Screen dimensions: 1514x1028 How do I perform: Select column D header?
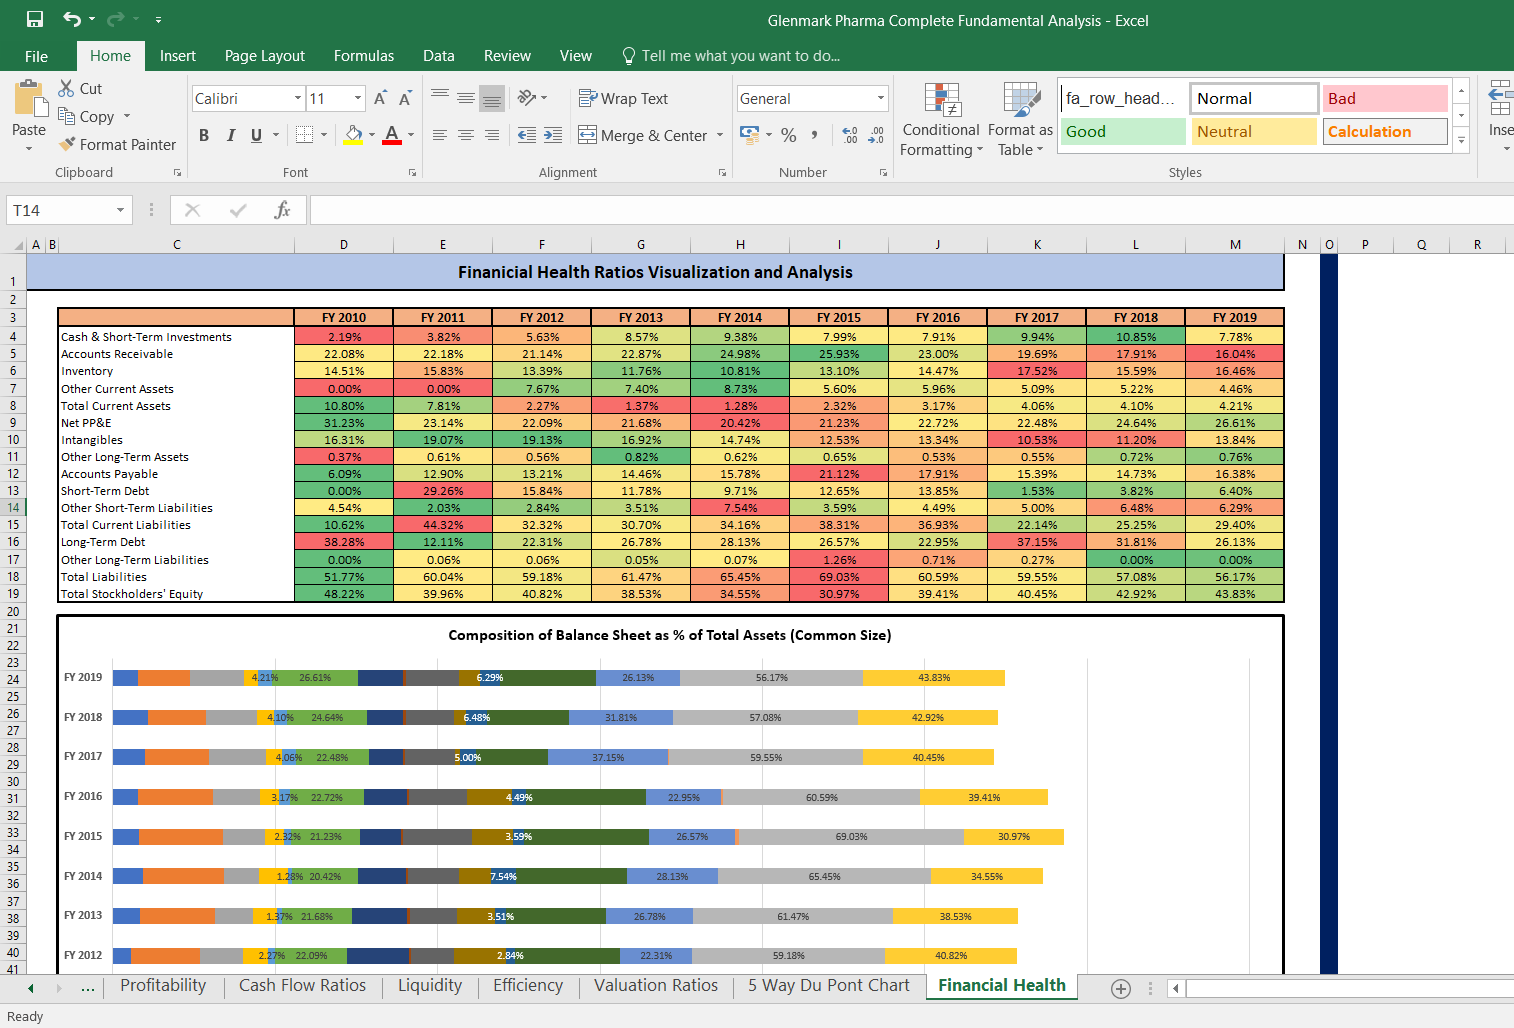(344, 245)
